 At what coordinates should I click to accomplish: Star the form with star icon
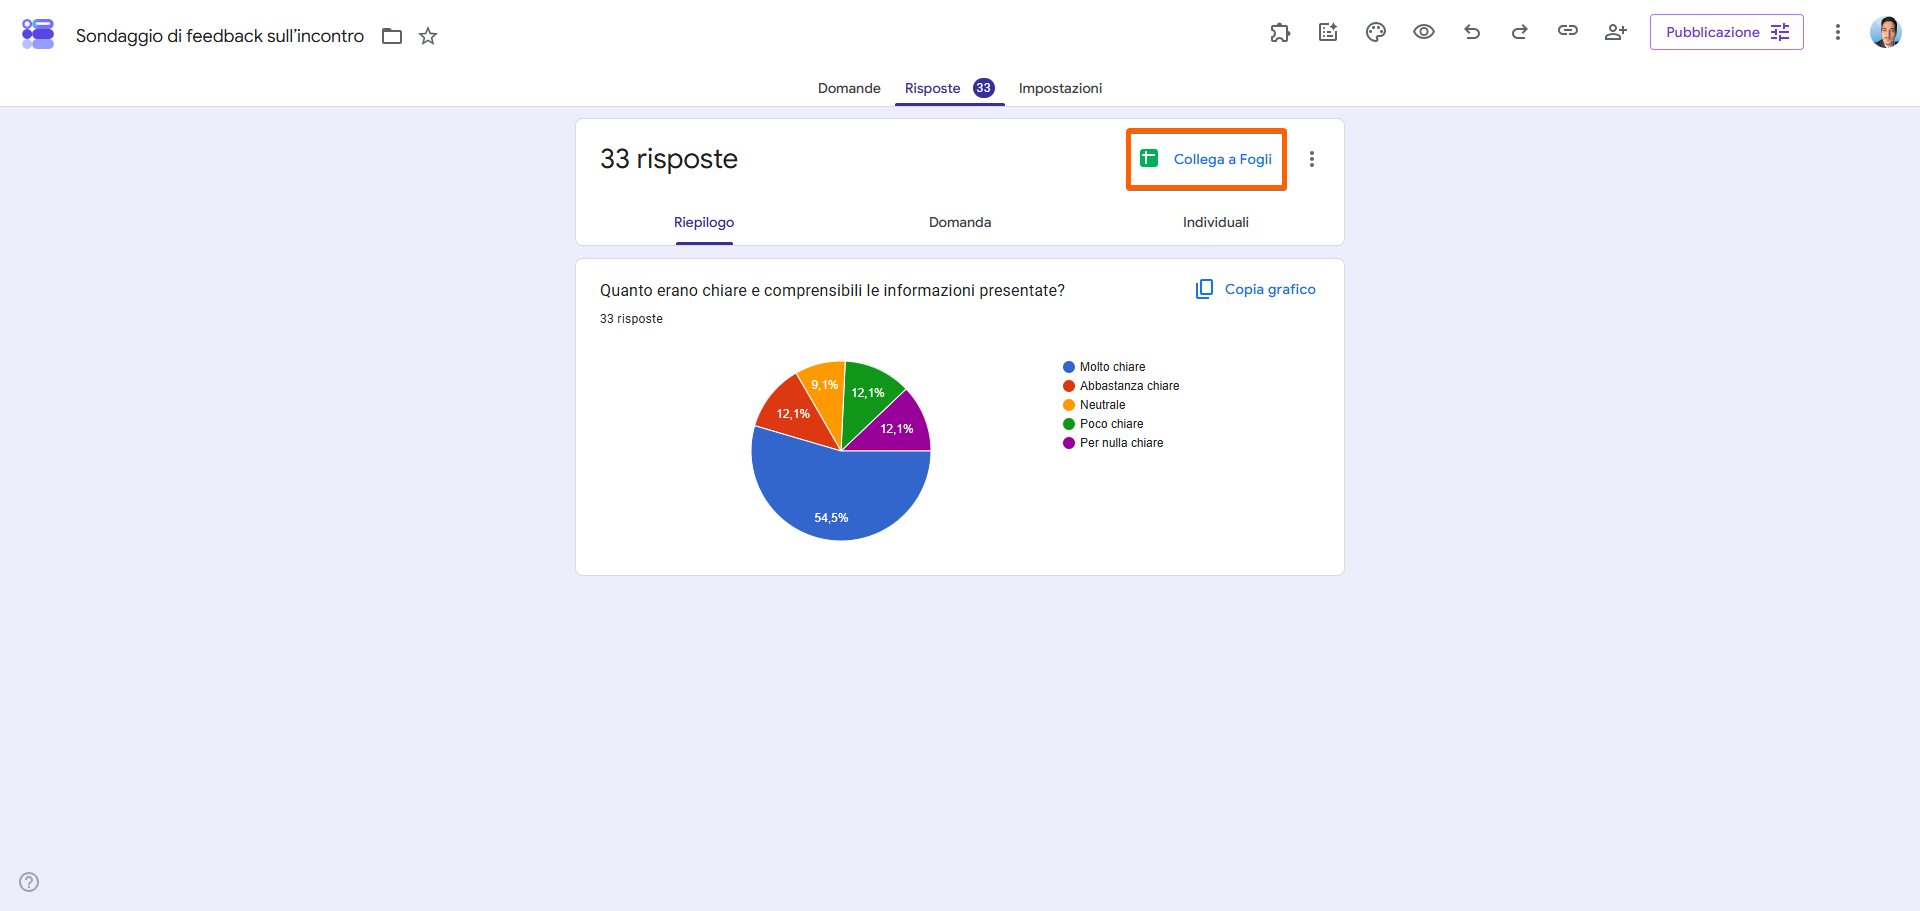pyautogui.click(x=428, y=36)
